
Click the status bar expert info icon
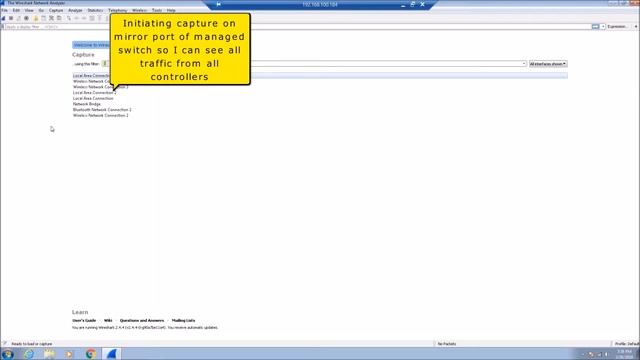pos(4,344)
